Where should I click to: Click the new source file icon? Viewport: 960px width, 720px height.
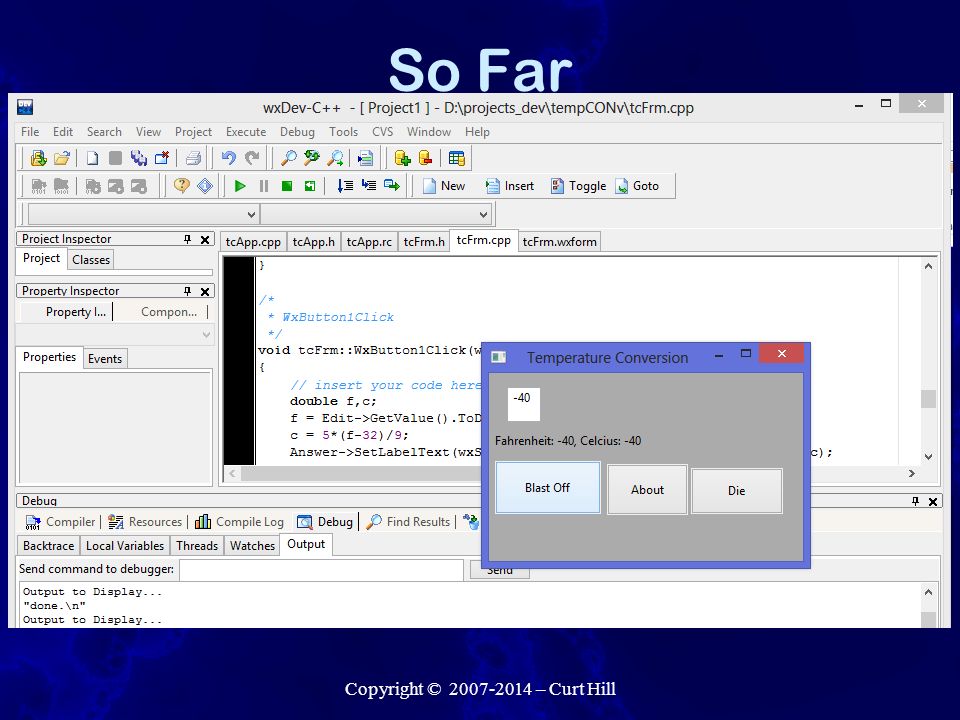(92, 159)
